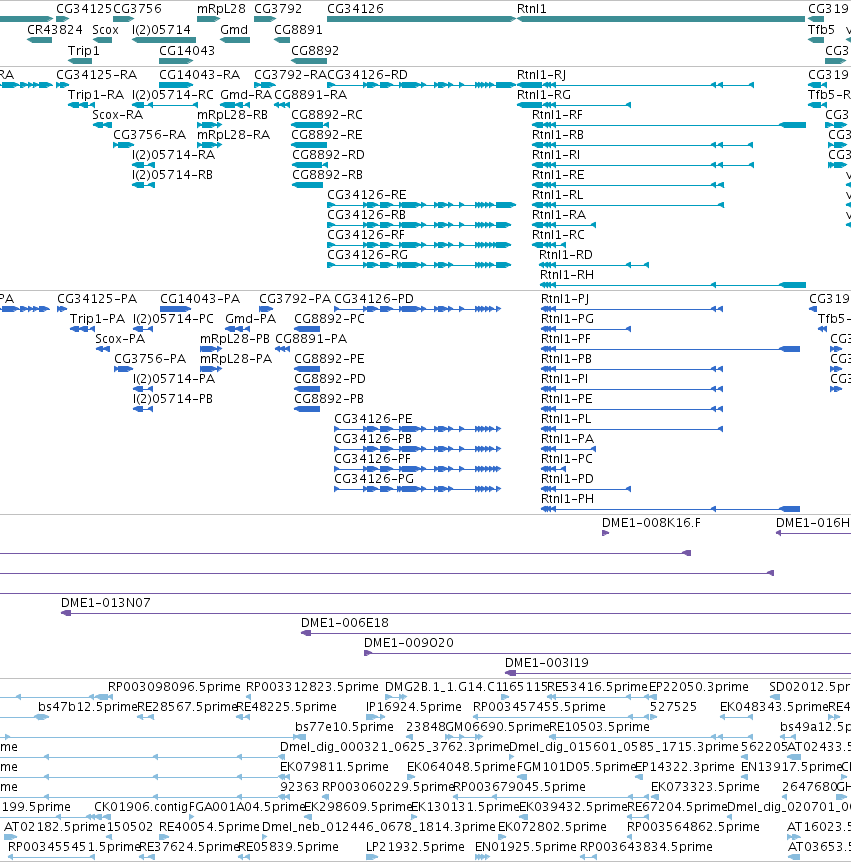
Task: Click transcript CG34126-RE
Action: pyautogui.click(x=367, y=195)
